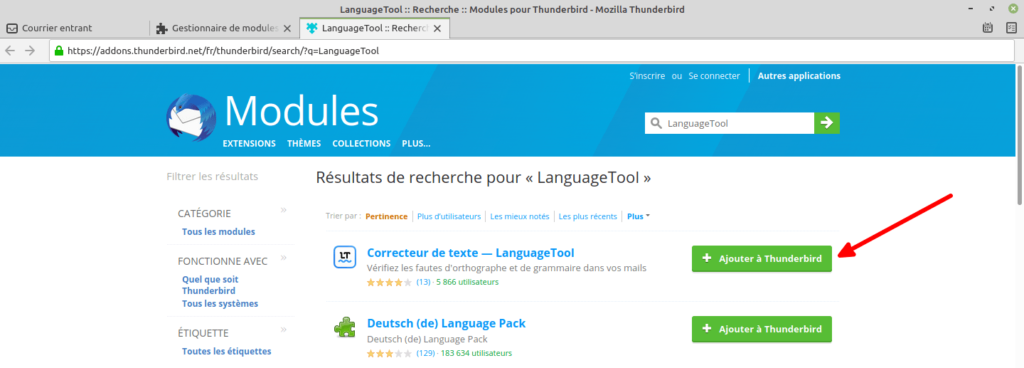Click the magnifier icon in the search box
This screenshot has height=368, width=1024.
pyautogui.click(x=655, y=123)
